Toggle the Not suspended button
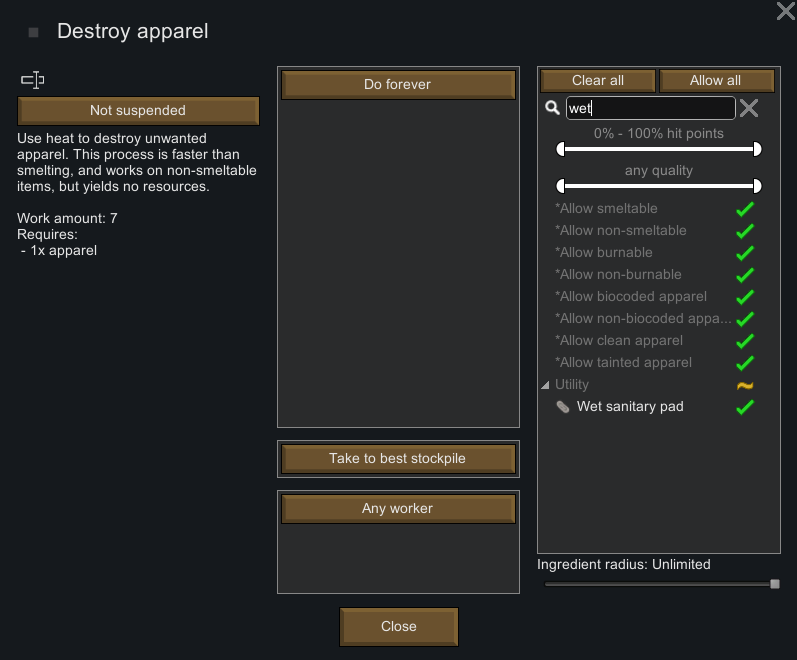The width and height of the screenshot is (797, 660). tap(138, 110)
